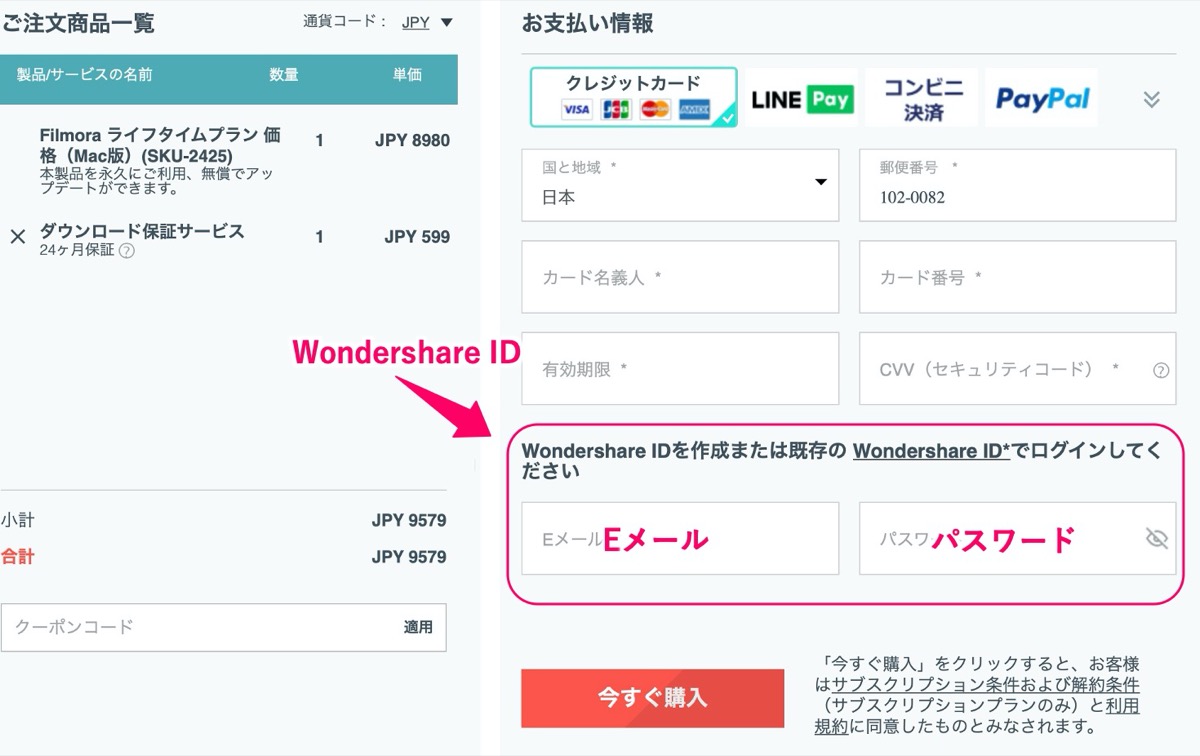Click the CVV security code field
This screenshot has width=1200, height=756.
click(1017, 369)
